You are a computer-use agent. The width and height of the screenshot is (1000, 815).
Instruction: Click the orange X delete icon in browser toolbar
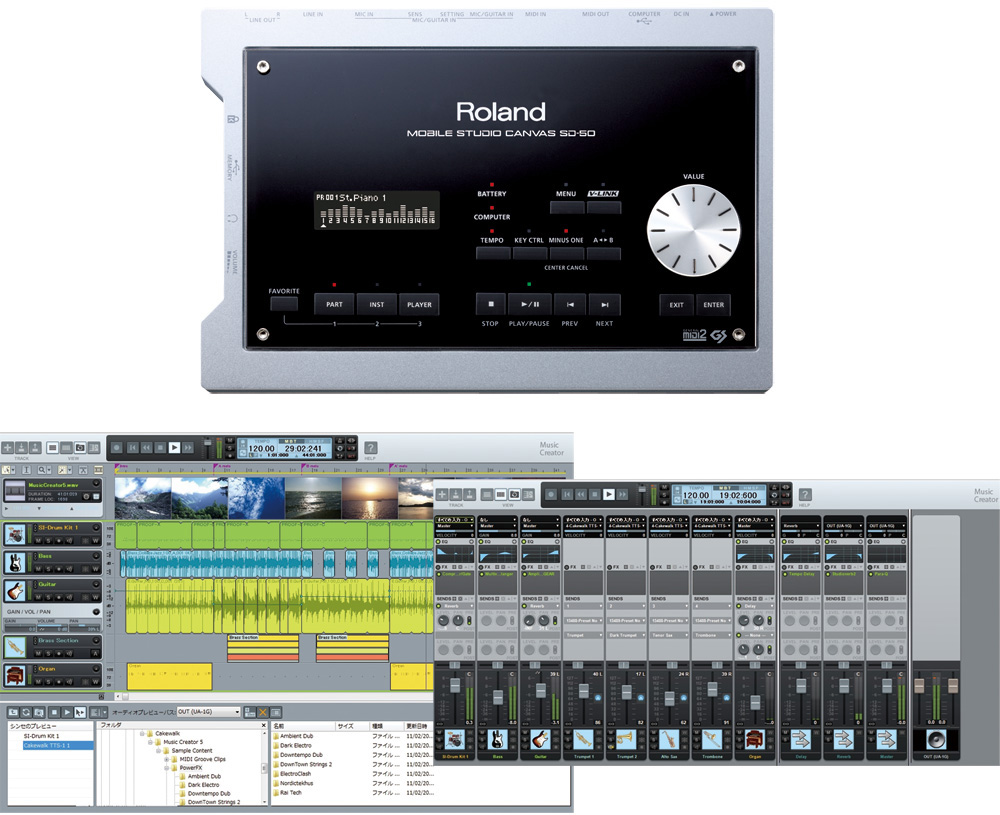(263, 712)
